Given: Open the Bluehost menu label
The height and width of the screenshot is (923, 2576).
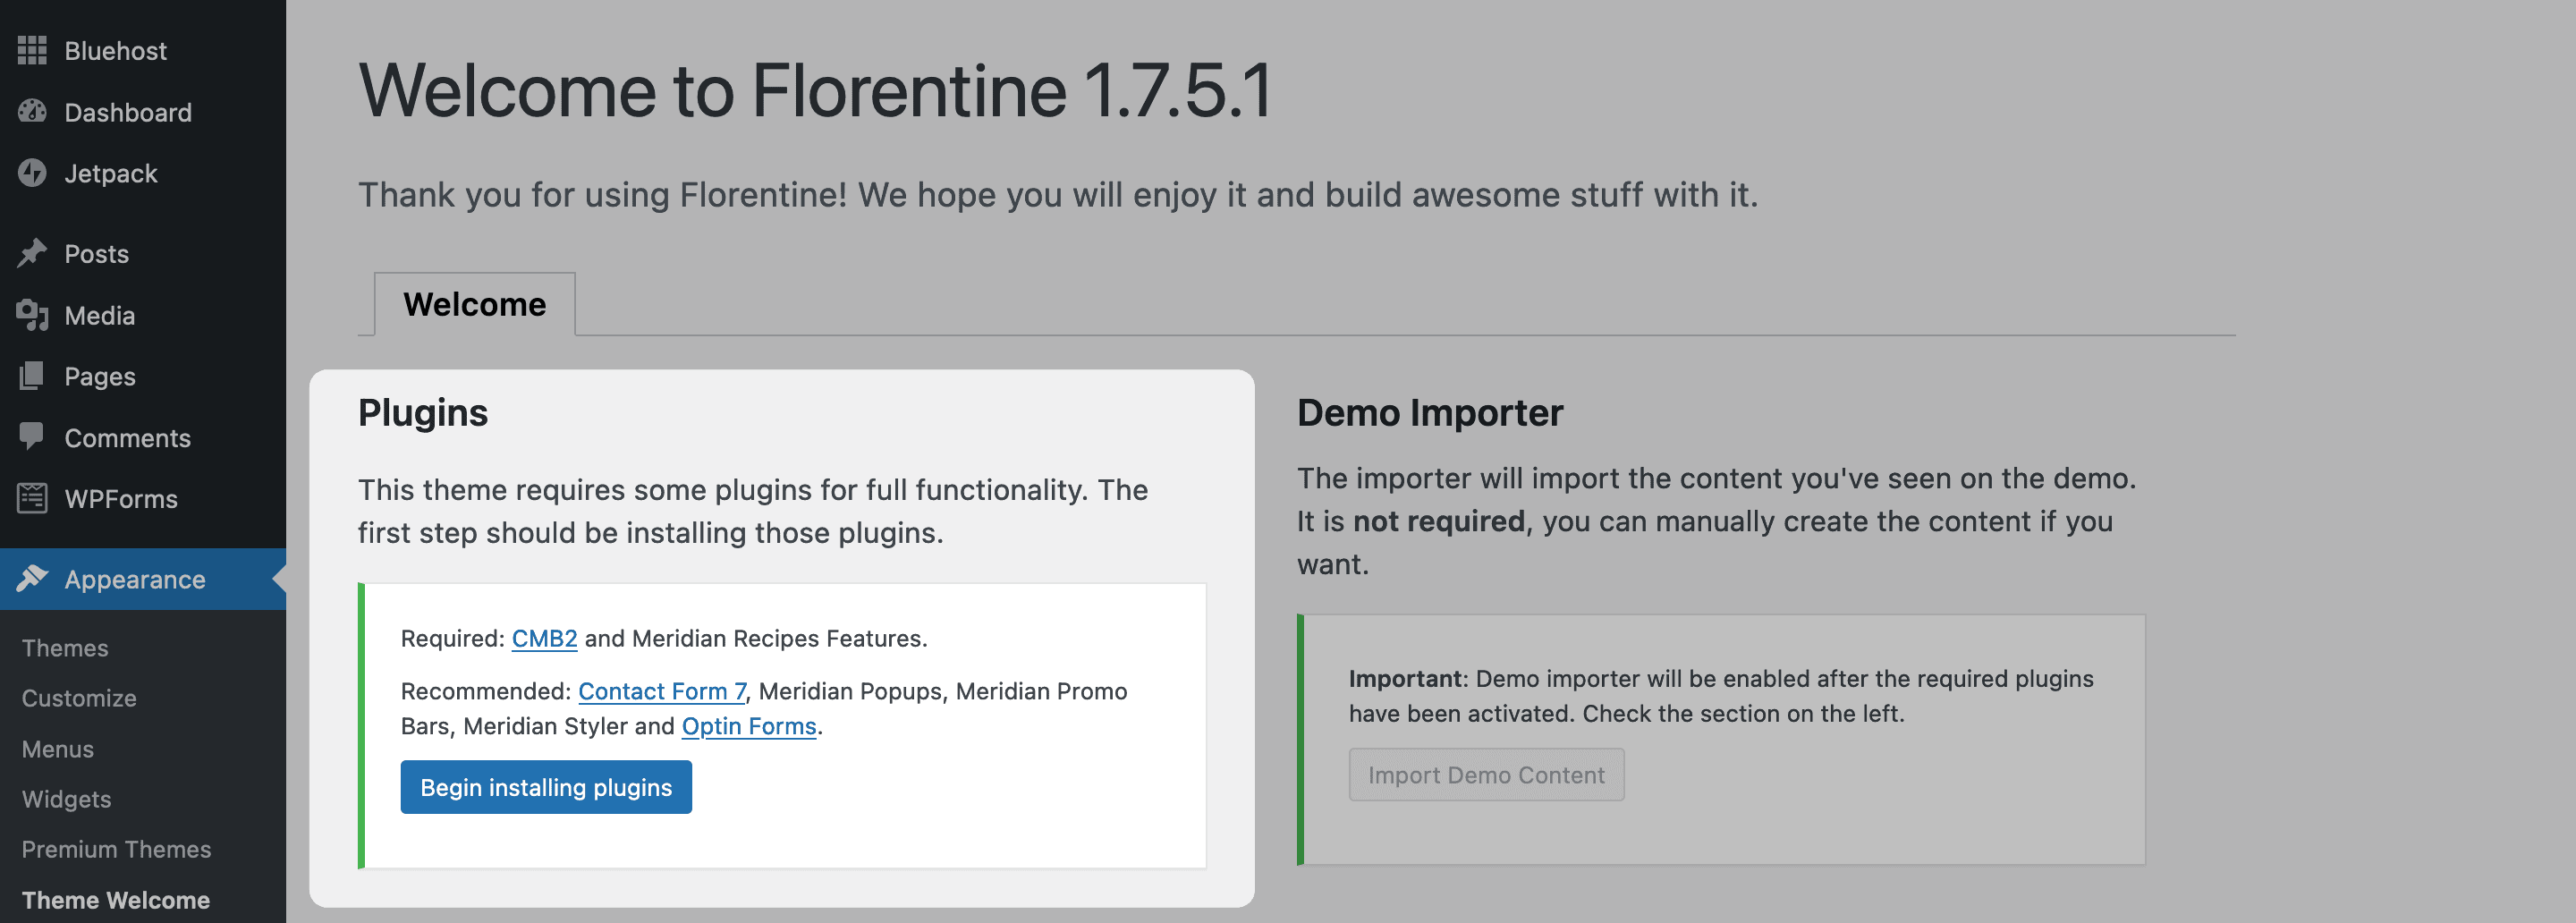Looking at the screenshot, I should [x=115, y=51].
